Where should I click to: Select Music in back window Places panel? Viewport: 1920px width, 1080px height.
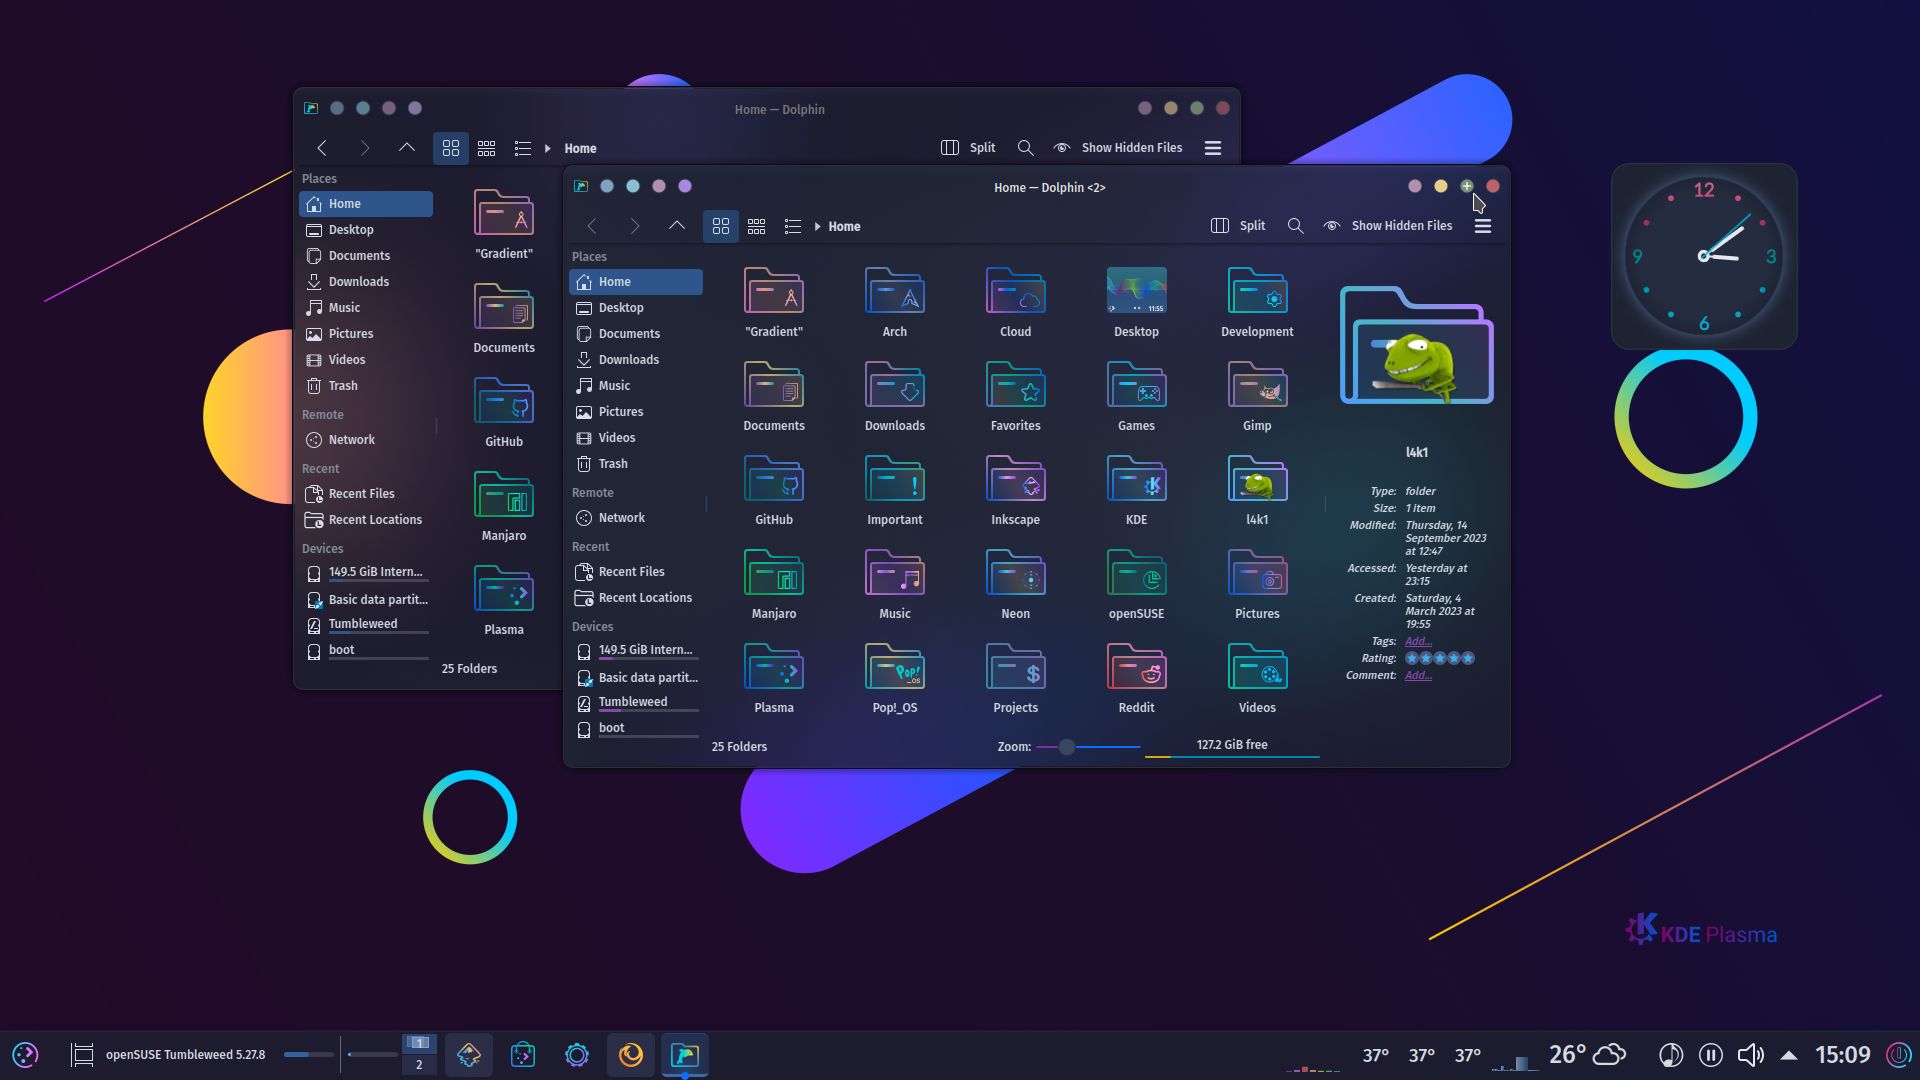click(366, 308)
